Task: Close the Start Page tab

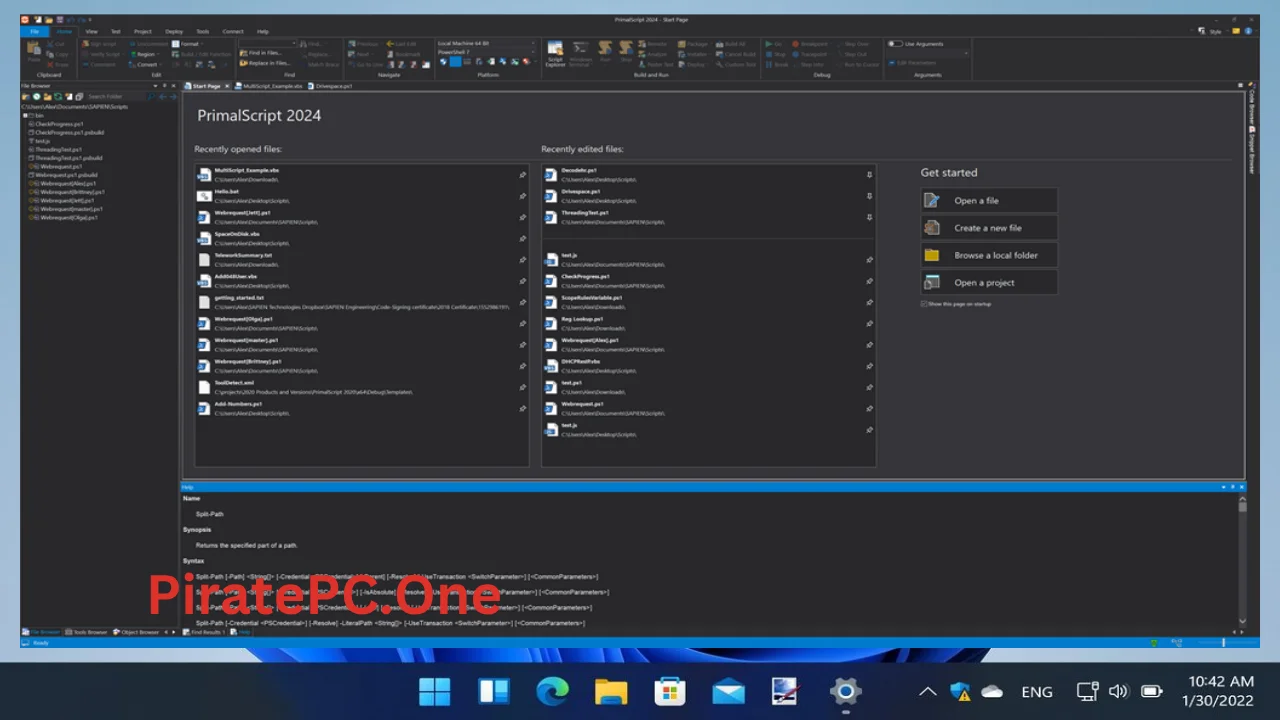Action: 229,86
